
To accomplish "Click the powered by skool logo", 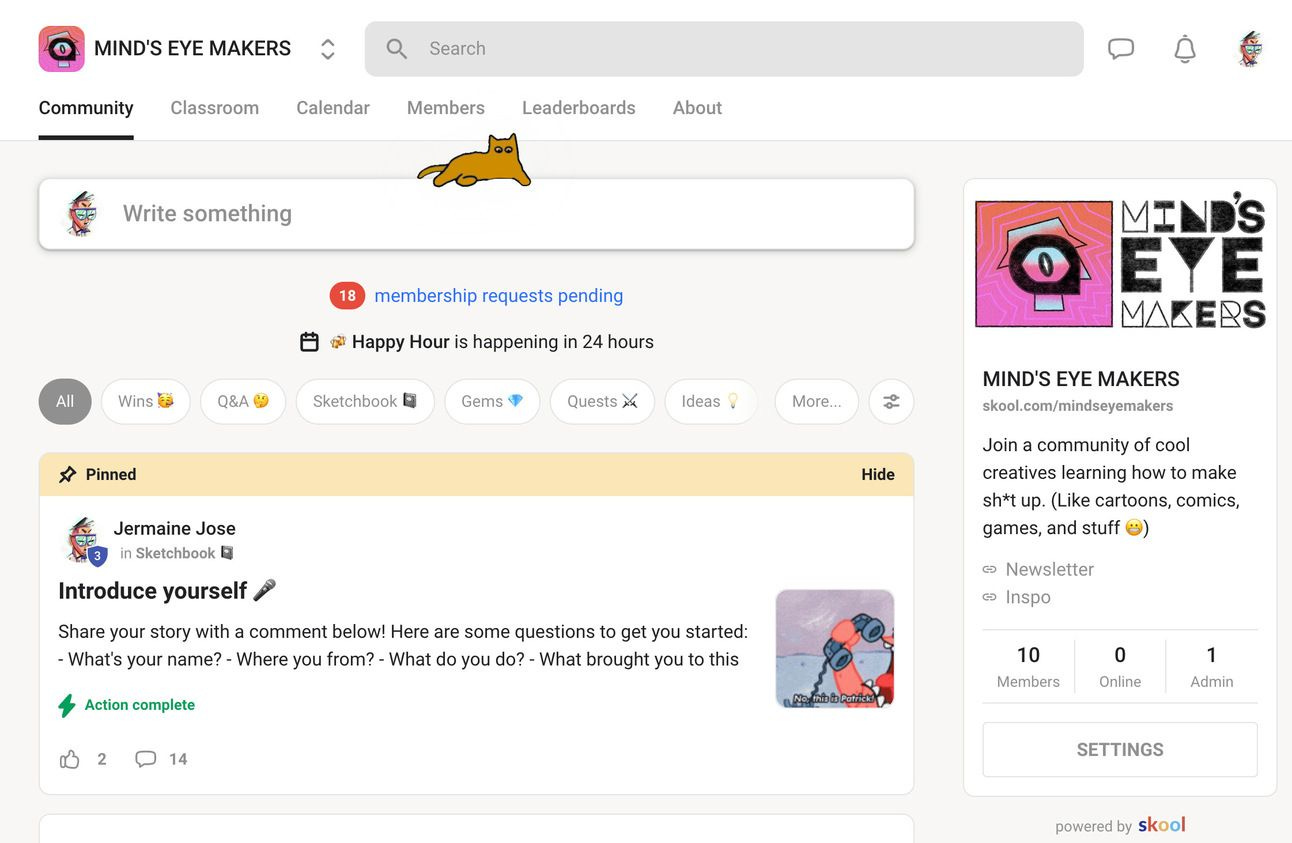I will pos(1162,825).
